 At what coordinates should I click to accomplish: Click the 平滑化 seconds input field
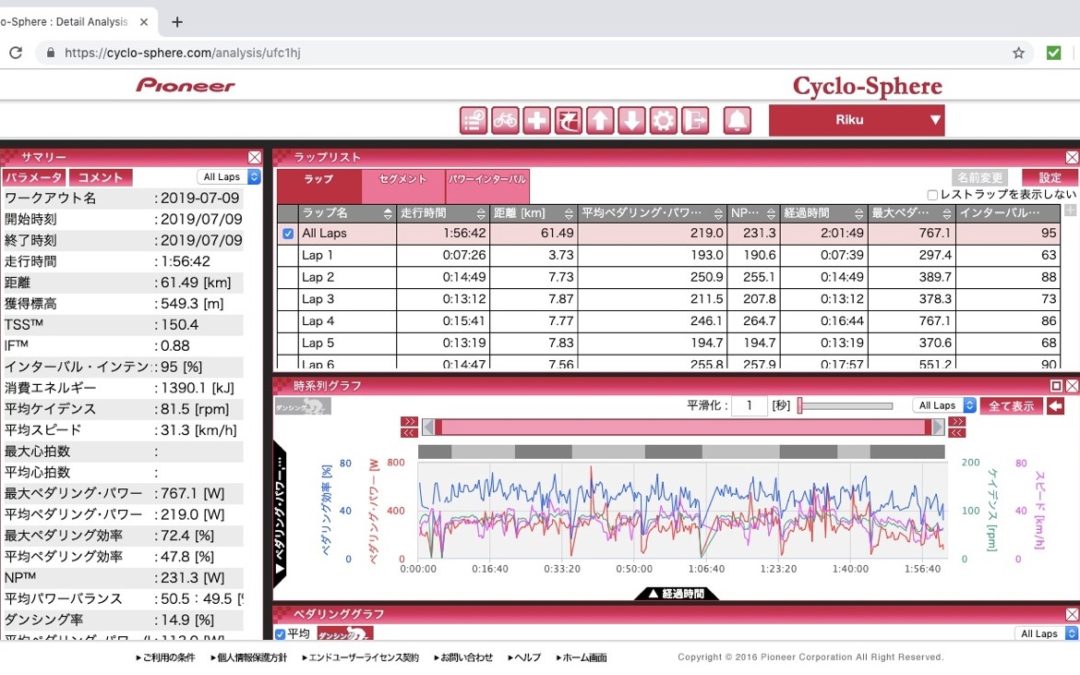click(748, 406)
